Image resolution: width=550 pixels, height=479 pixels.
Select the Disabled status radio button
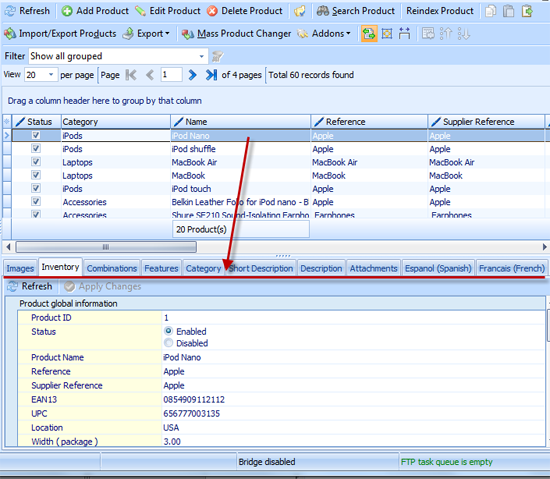pos(168,343)
